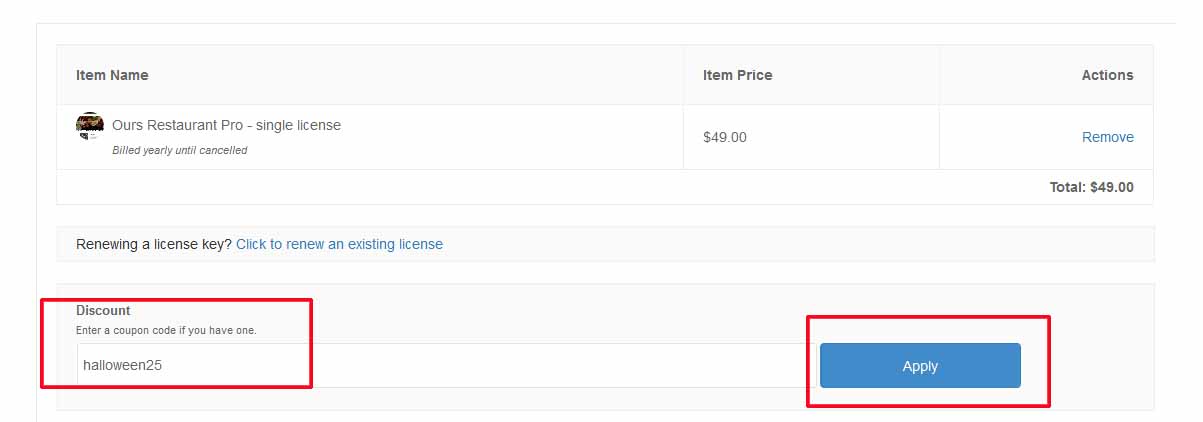
Task: Click the Ours Restaurant Pro product thumbnail
Action: pos(90,126)
